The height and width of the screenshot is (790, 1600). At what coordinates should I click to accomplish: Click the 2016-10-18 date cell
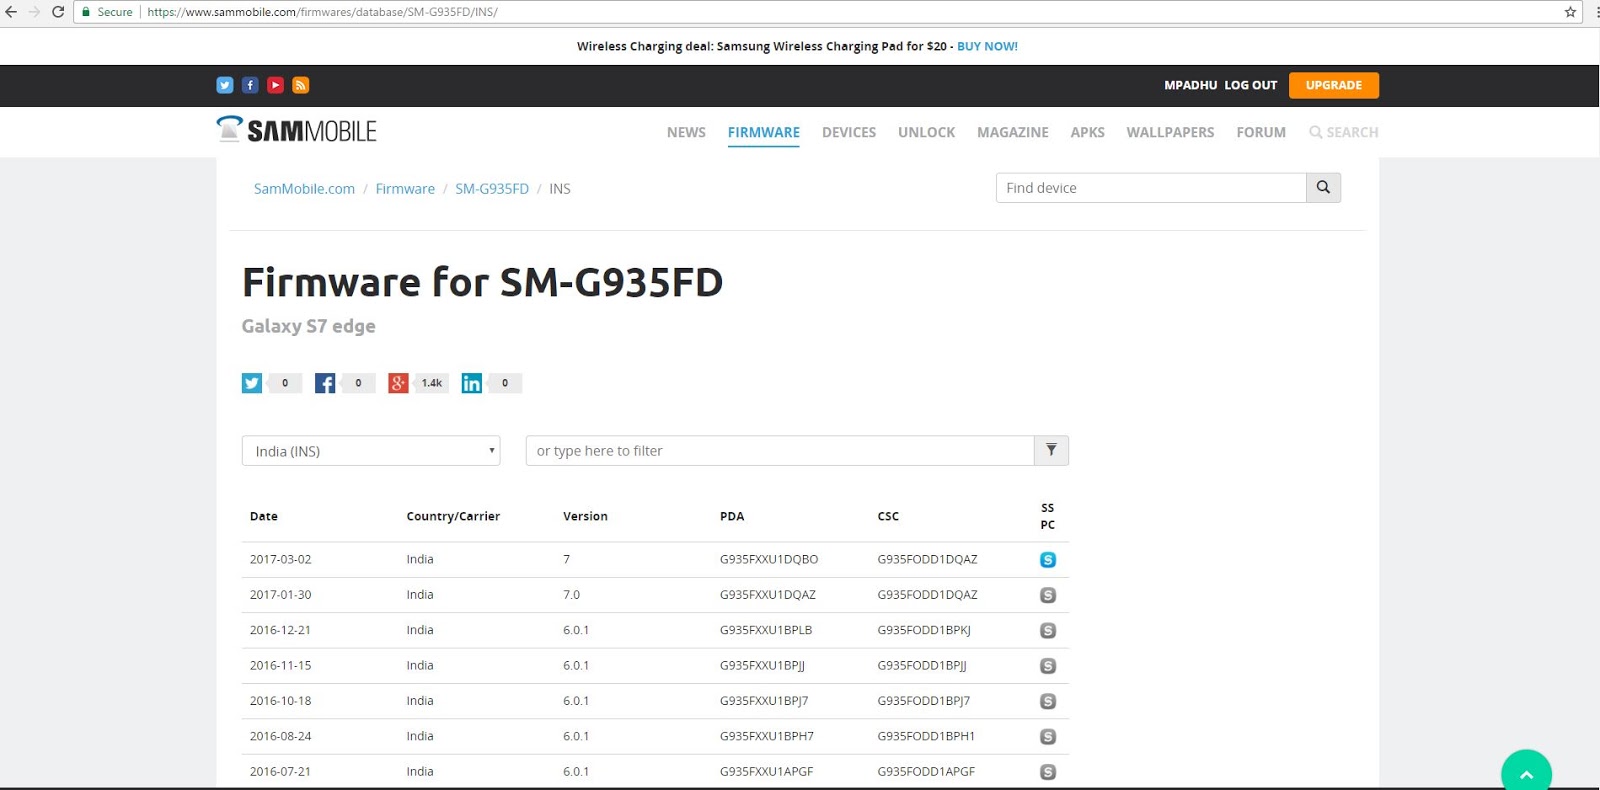pyautogui.click(x=281, y=701)
